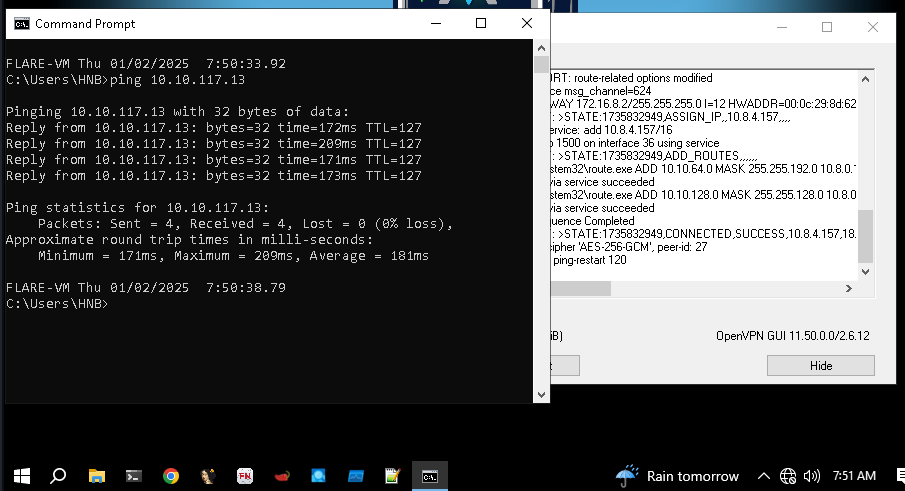This screenshot has width=905, height=491.
Task: Open taskbar Search
Action: coord(58,476)
